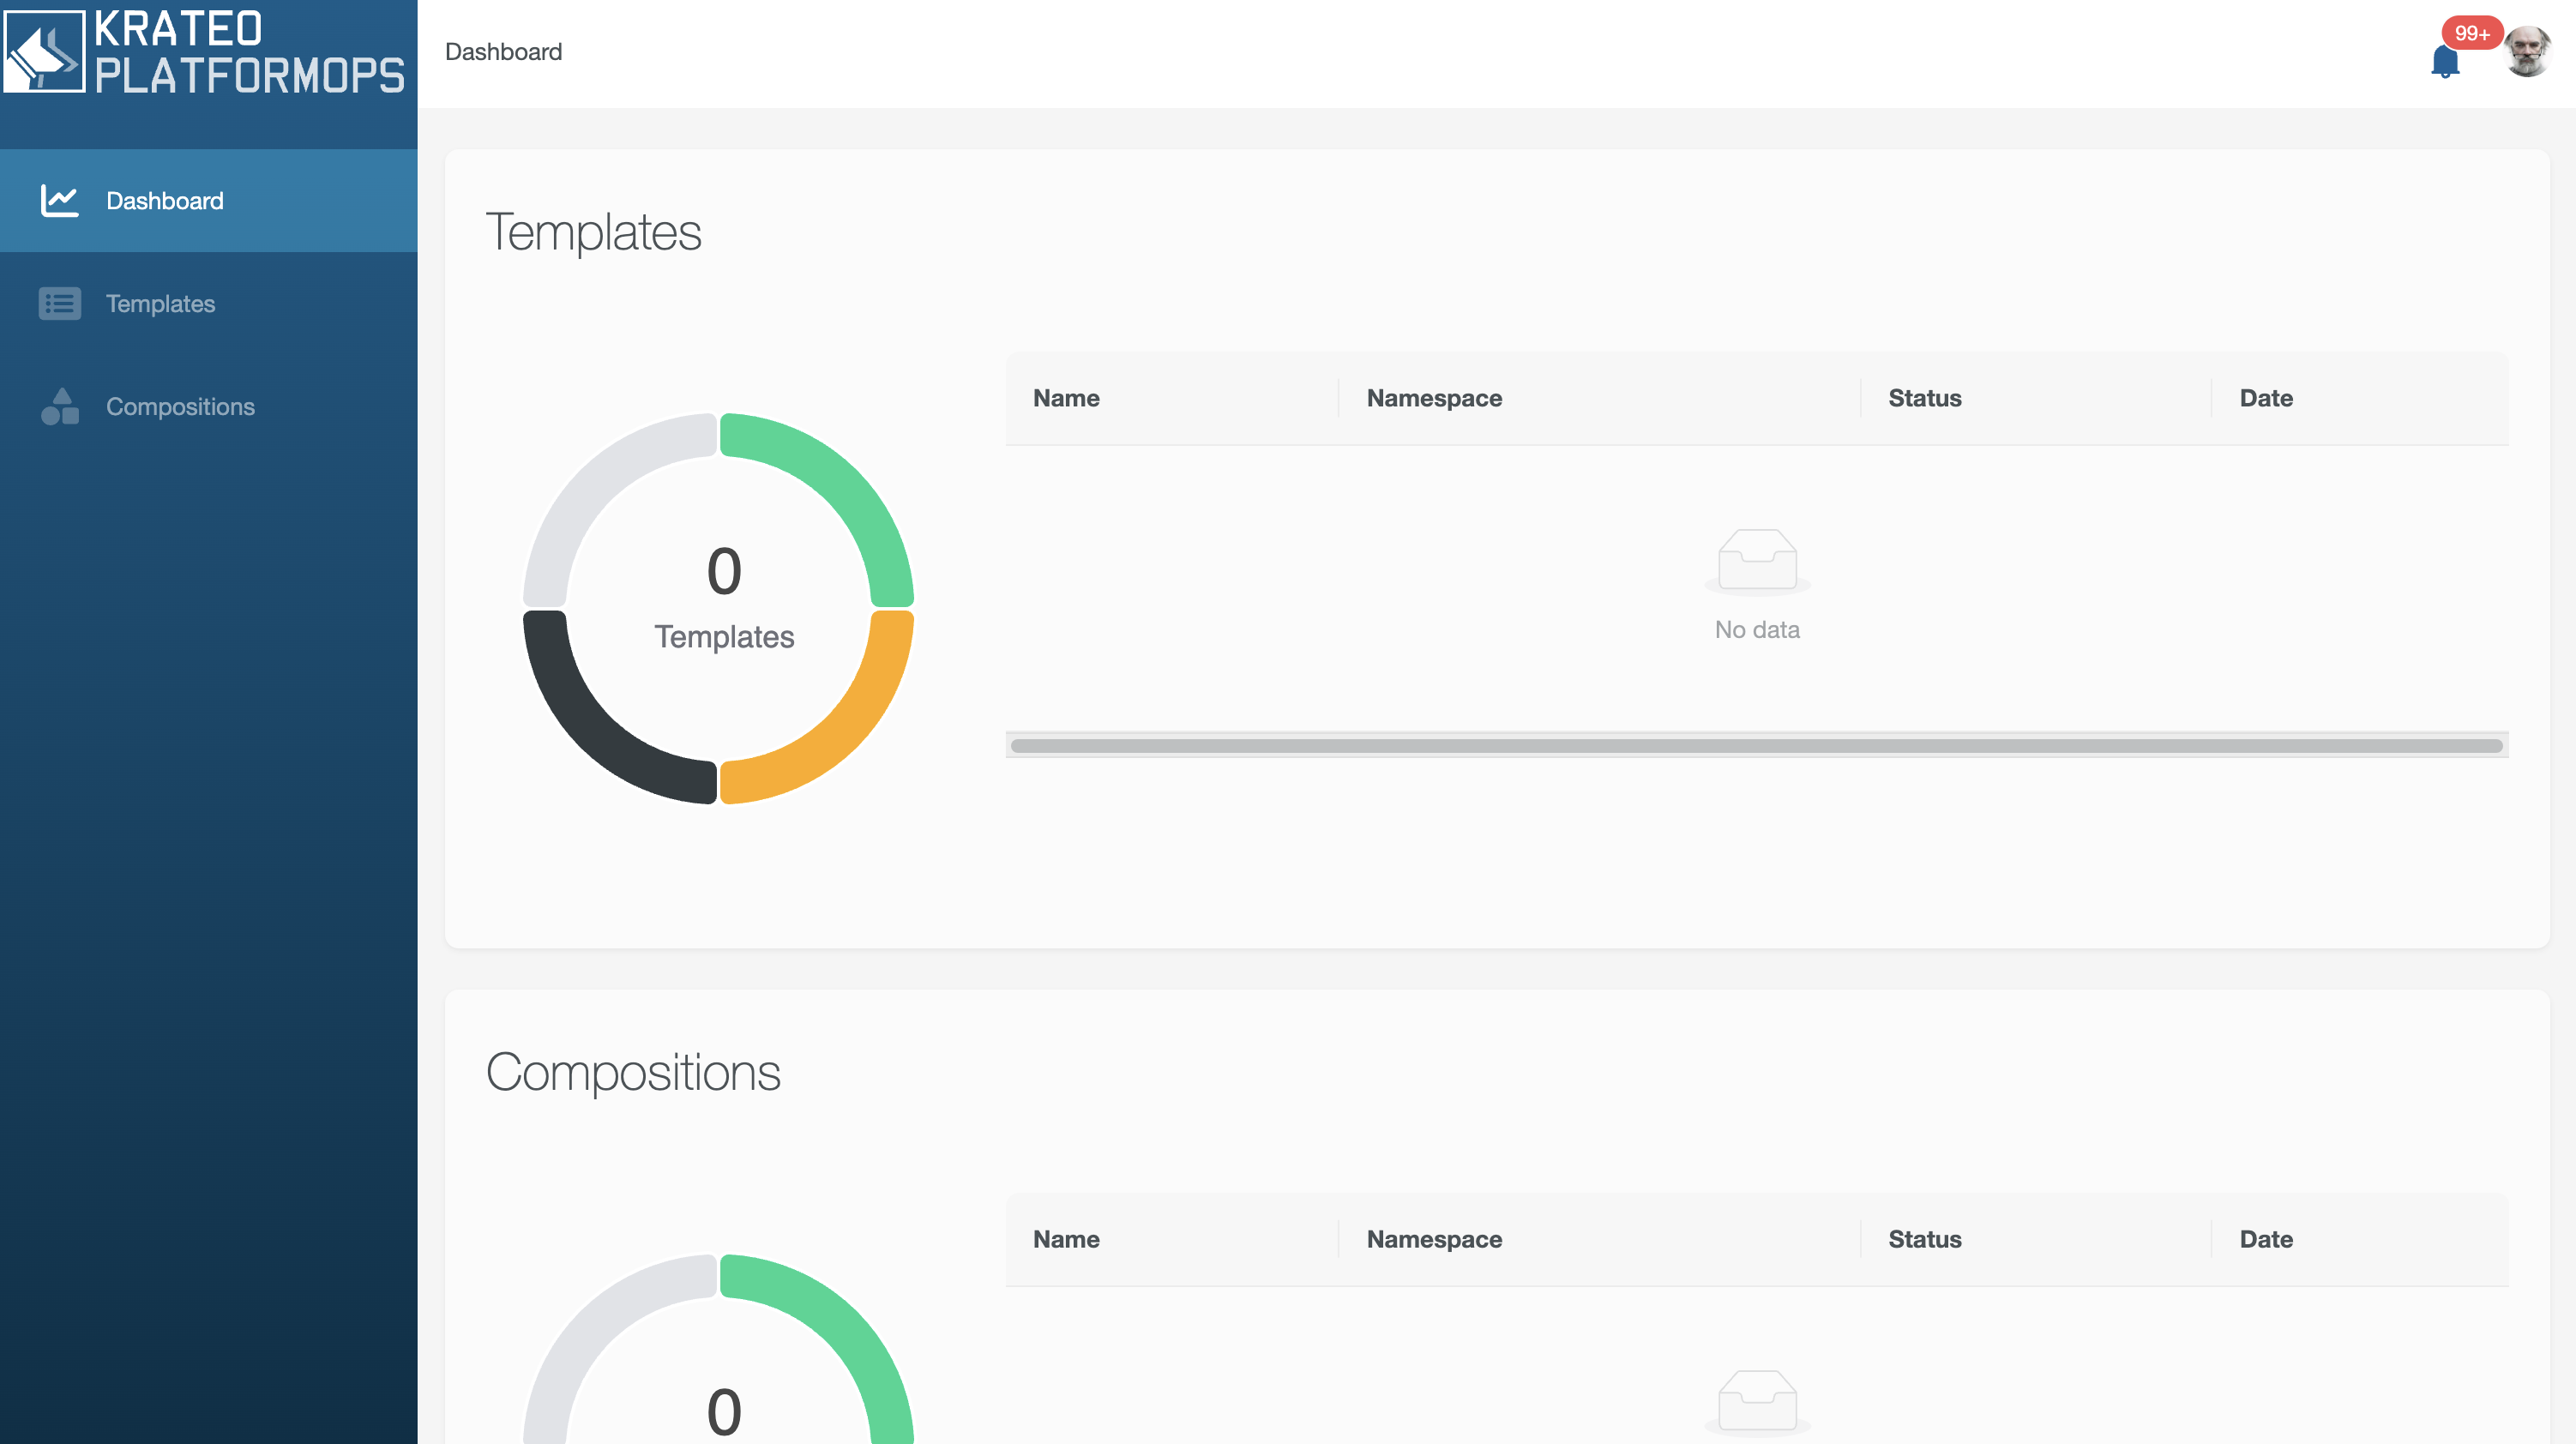Click the Compositions shapes icon in sidebar
2576x1444 pixels.
pos(59,406)
